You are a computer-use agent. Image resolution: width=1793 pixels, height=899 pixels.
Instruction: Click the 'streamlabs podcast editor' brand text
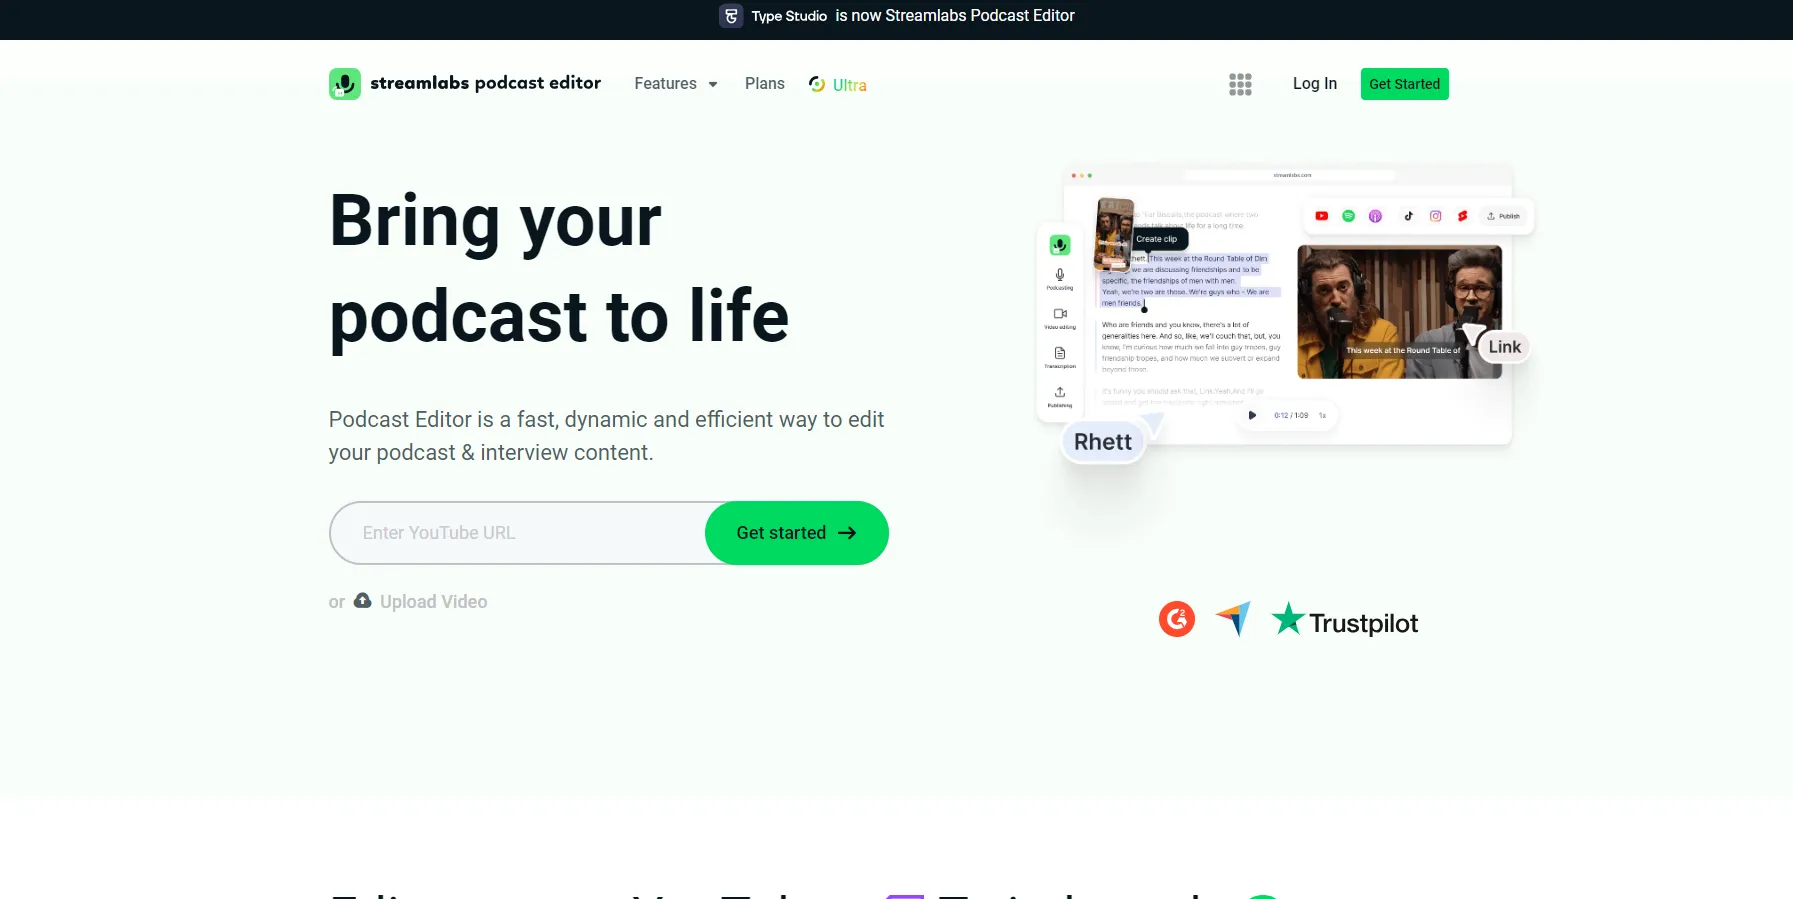tap(486, 83)
